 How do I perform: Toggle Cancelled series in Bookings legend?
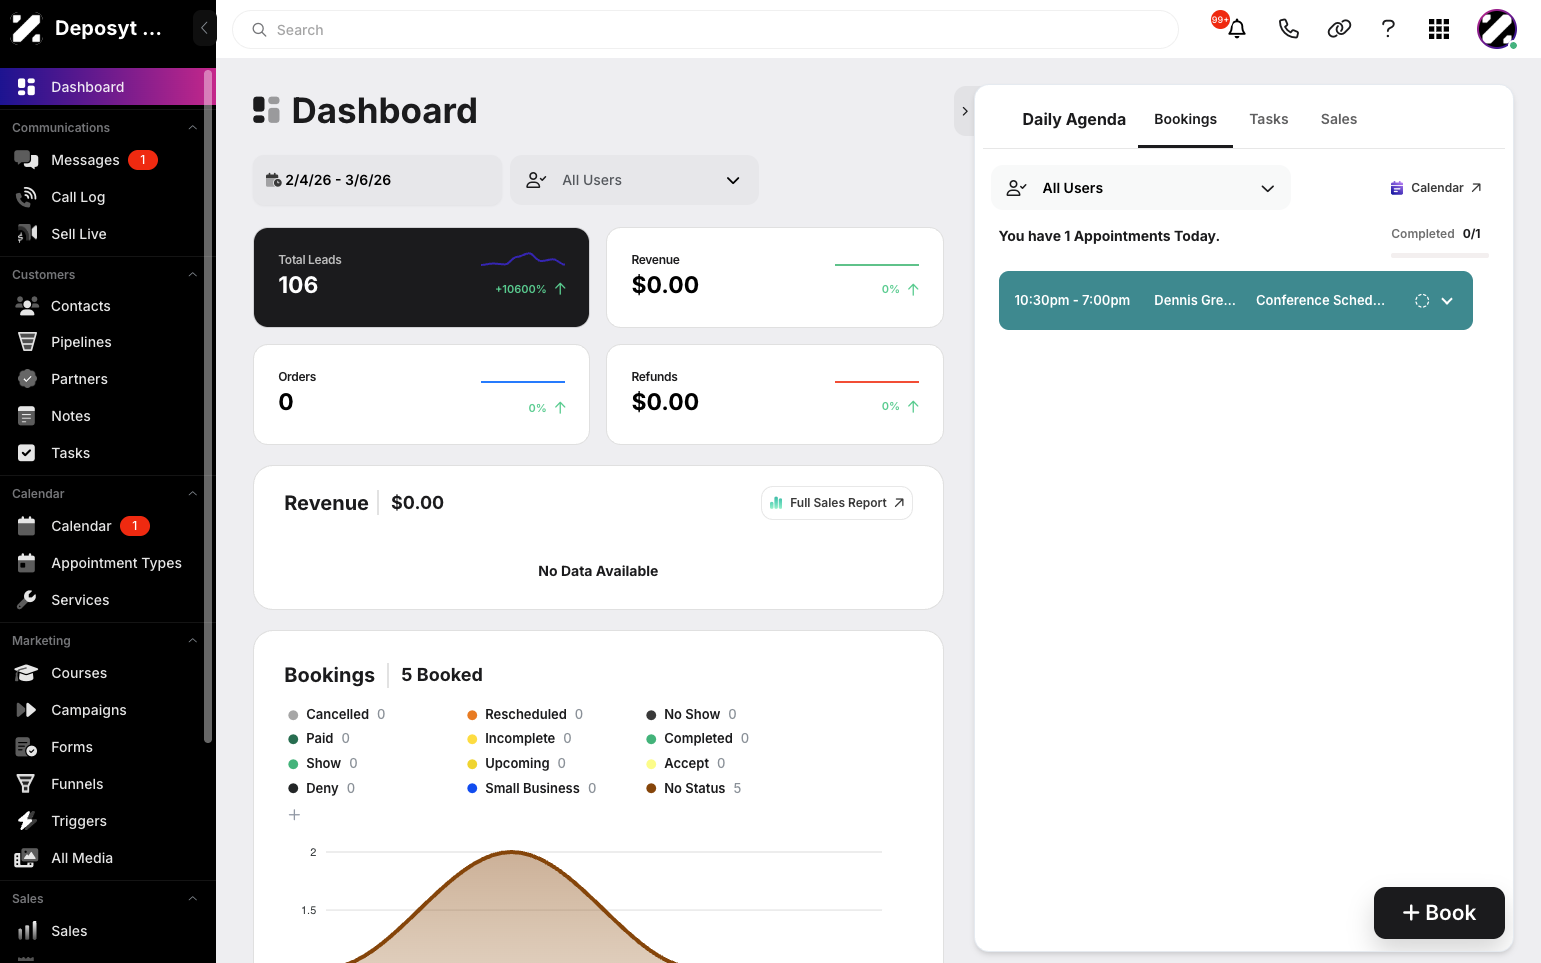coord(336,714)
